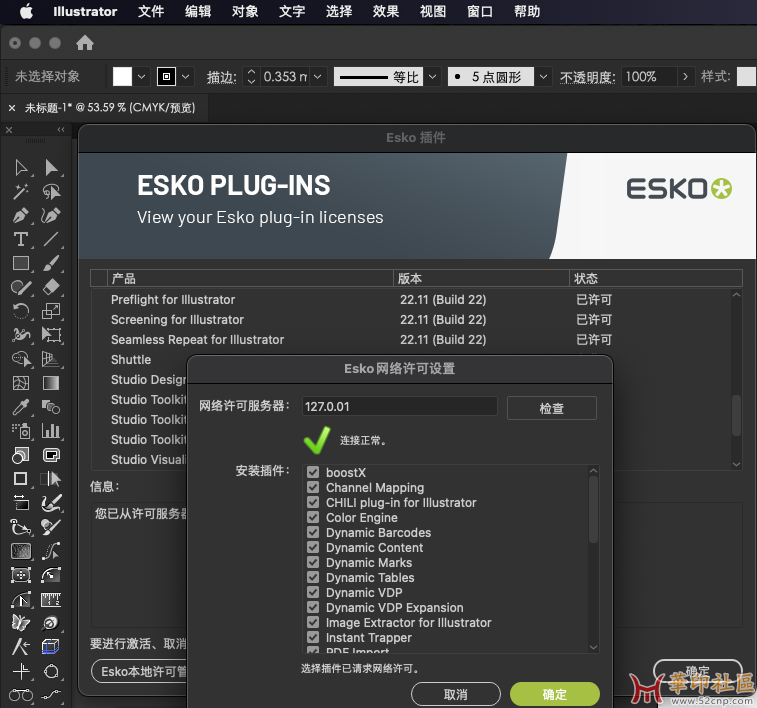Screen dimensions: 757x708
Task: Open the fill color dropdown arrow
Action: [x=141, y=76]
